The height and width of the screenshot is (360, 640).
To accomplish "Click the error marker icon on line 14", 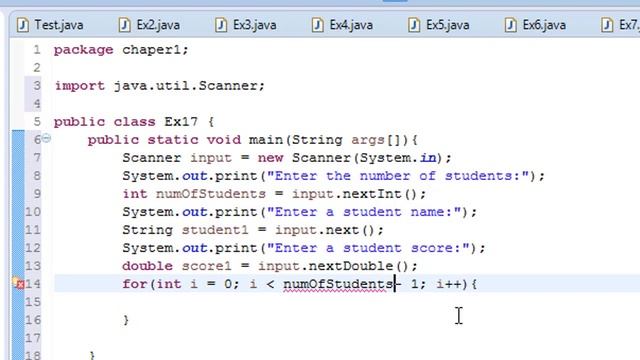I will 18,283.
